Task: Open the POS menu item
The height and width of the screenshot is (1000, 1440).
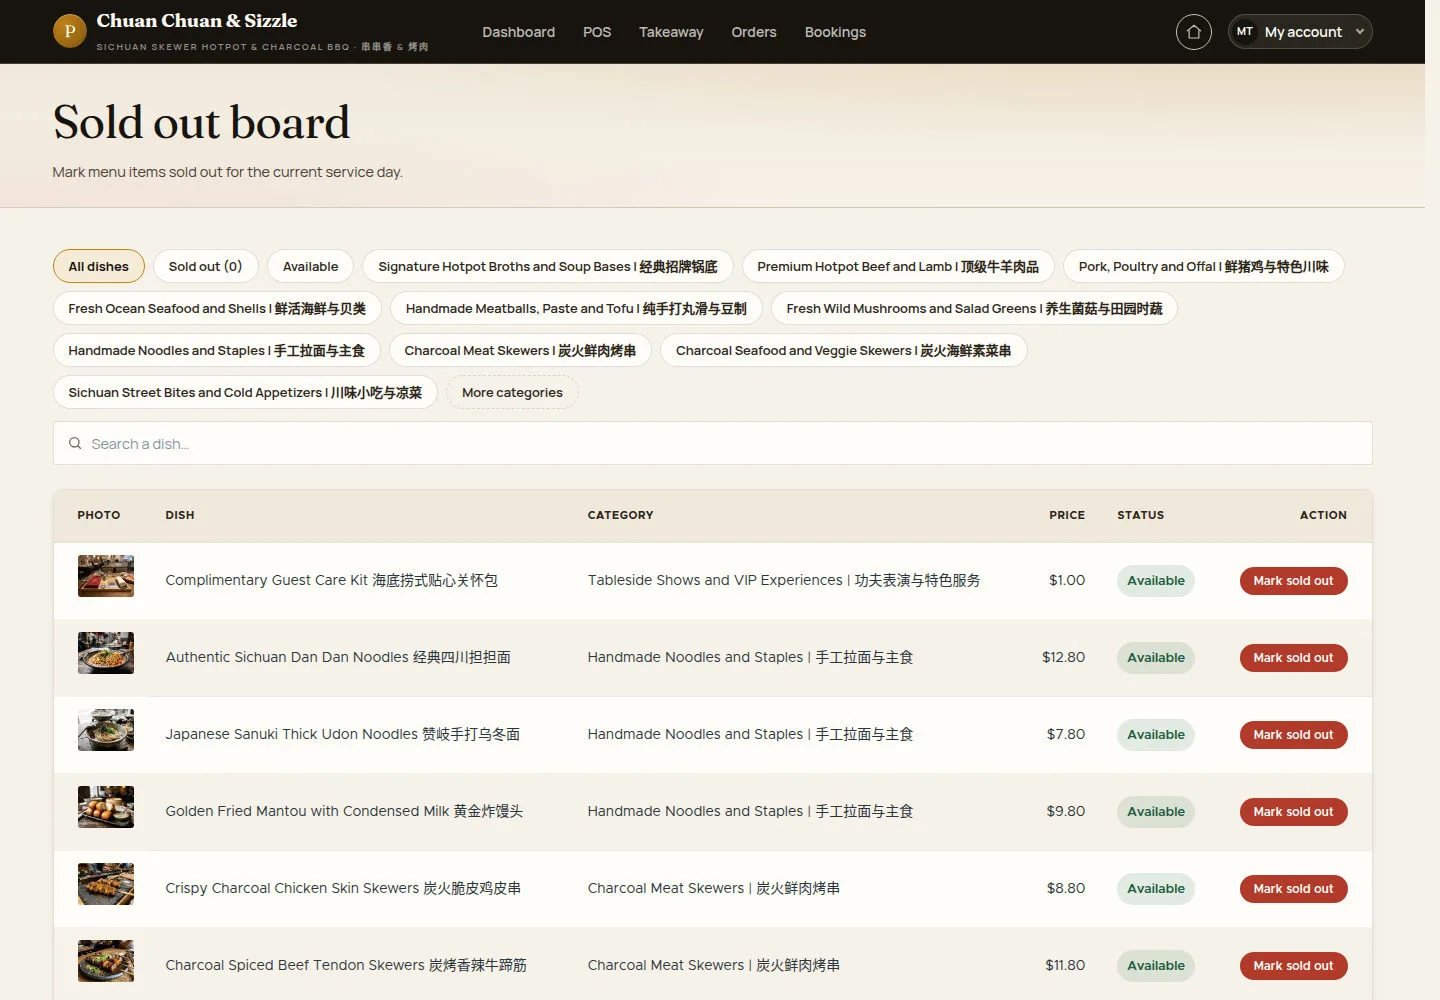Action: [x=597, y=32]
